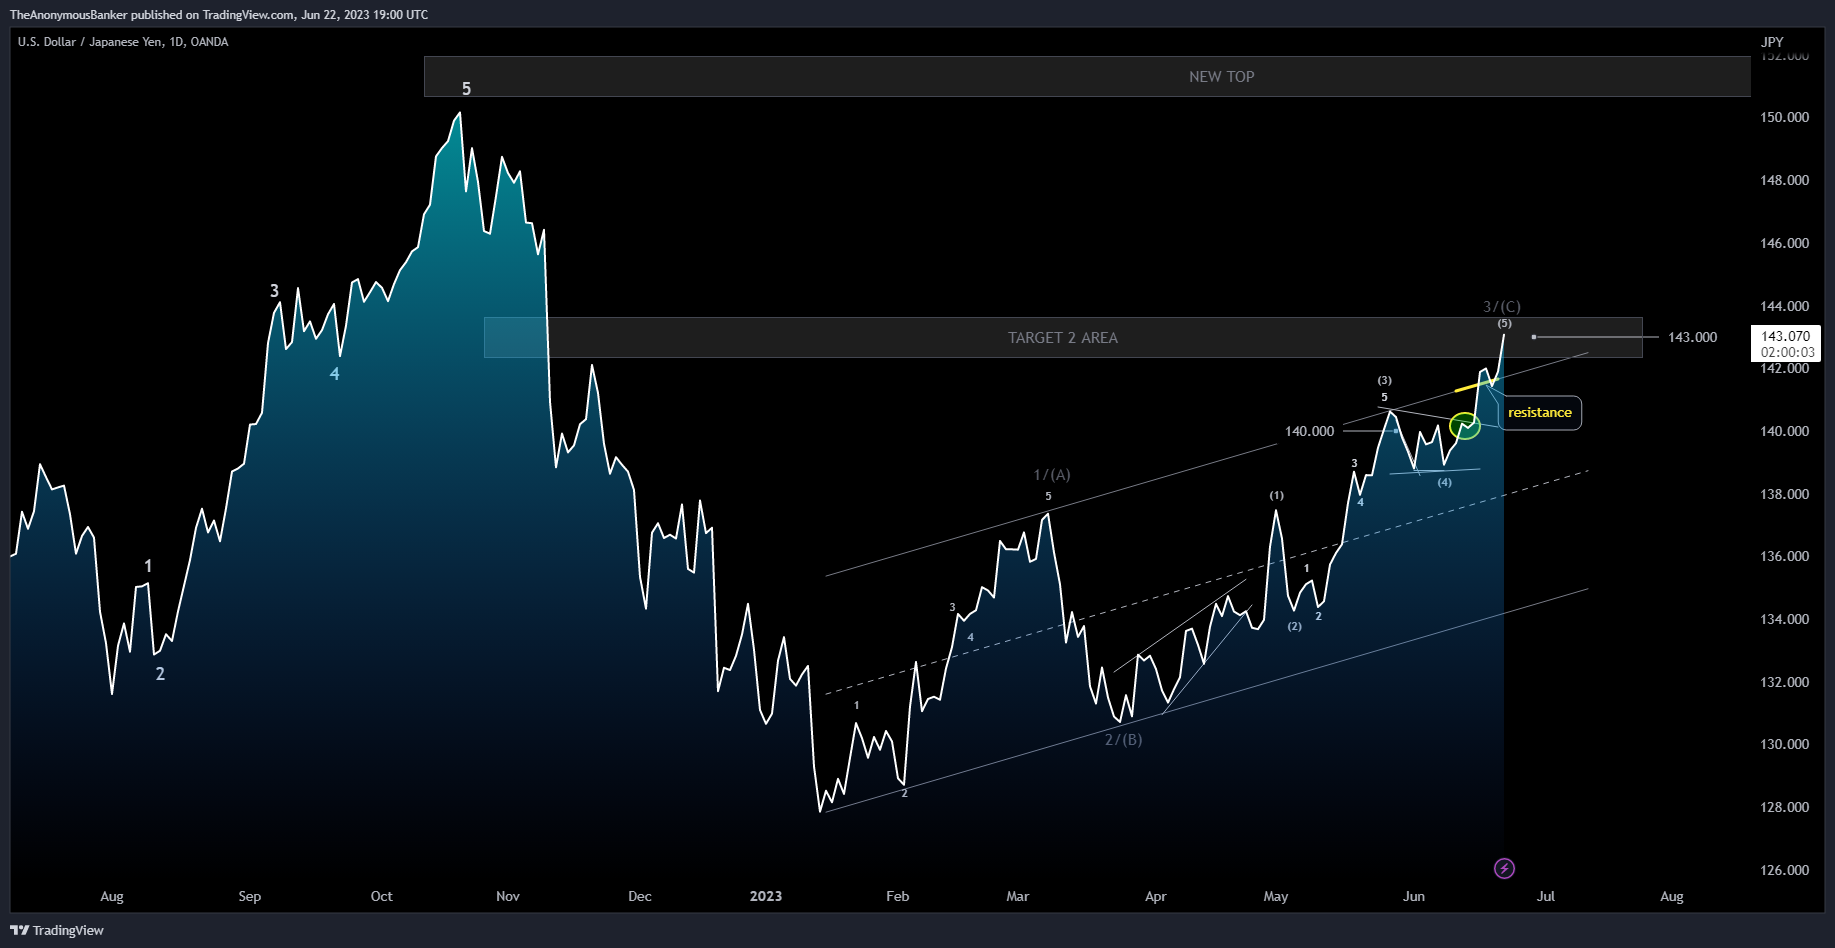The image size is (1835, 948).
Task: Click the 126.000 price axis label
Action: coord(1784,870)
